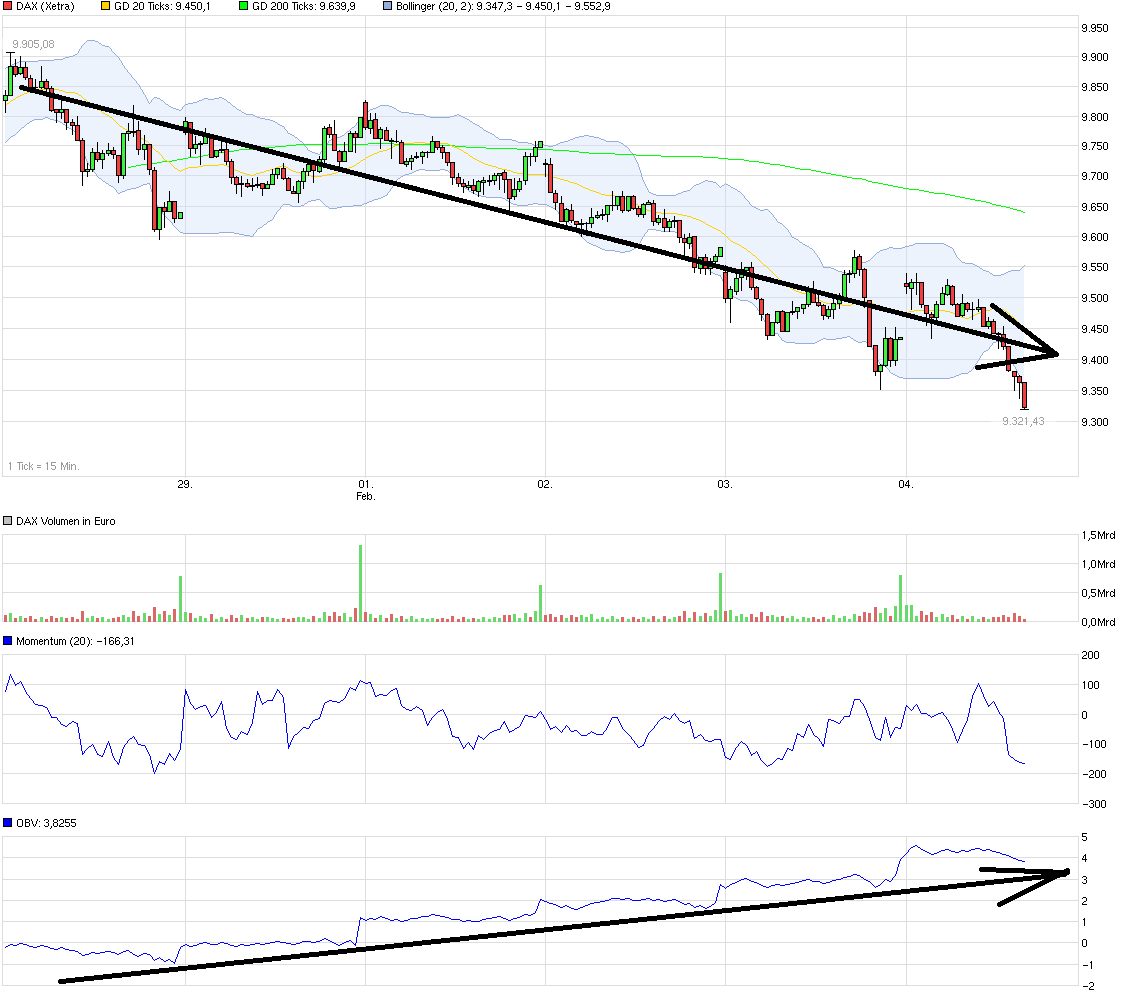Click the blue OBV legend swatch
The height and width of the screenshot is (997, 1125).
click(x=8, y=823)
